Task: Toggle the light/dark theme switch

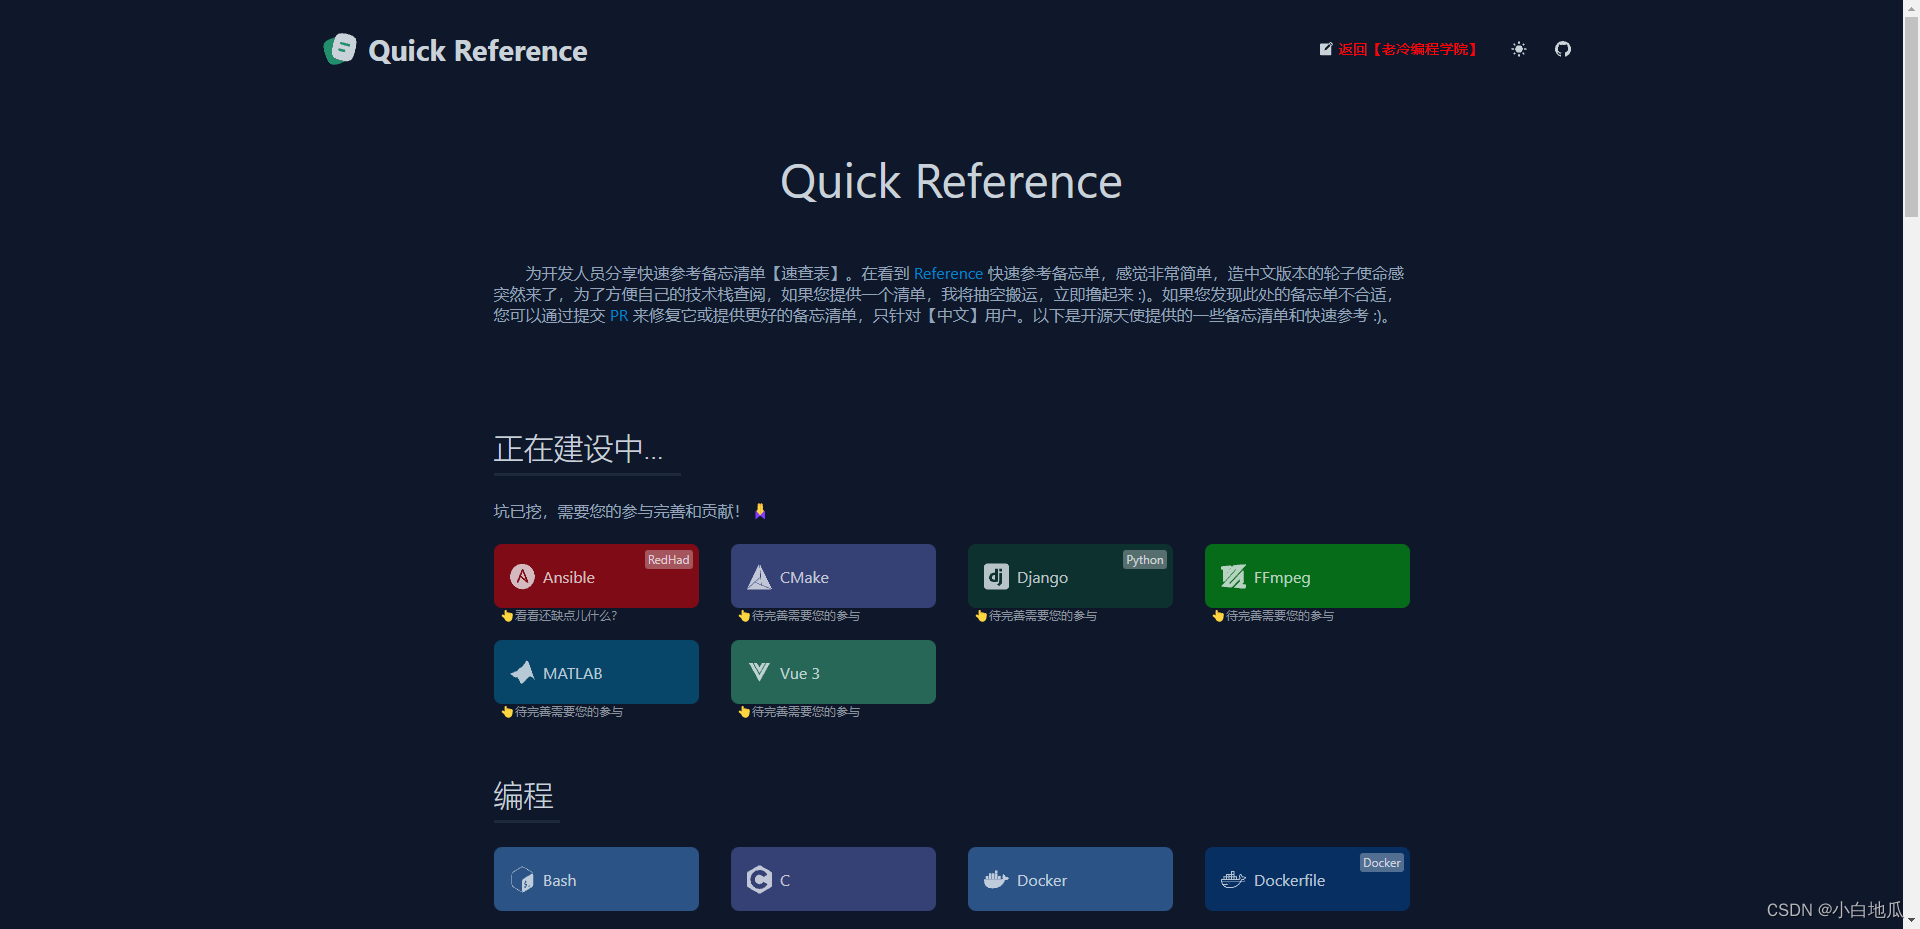Action: click(1518, 48)
